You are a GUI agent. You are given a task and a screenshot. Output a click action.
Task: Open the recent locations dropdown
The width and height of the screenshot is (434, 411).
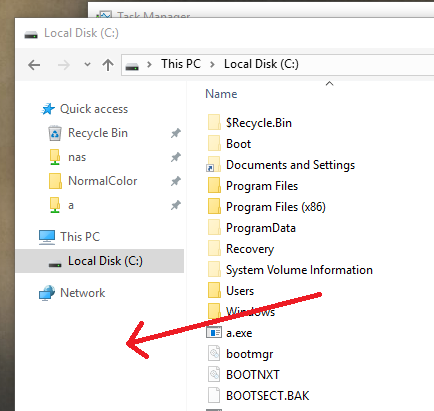point(87,64)
